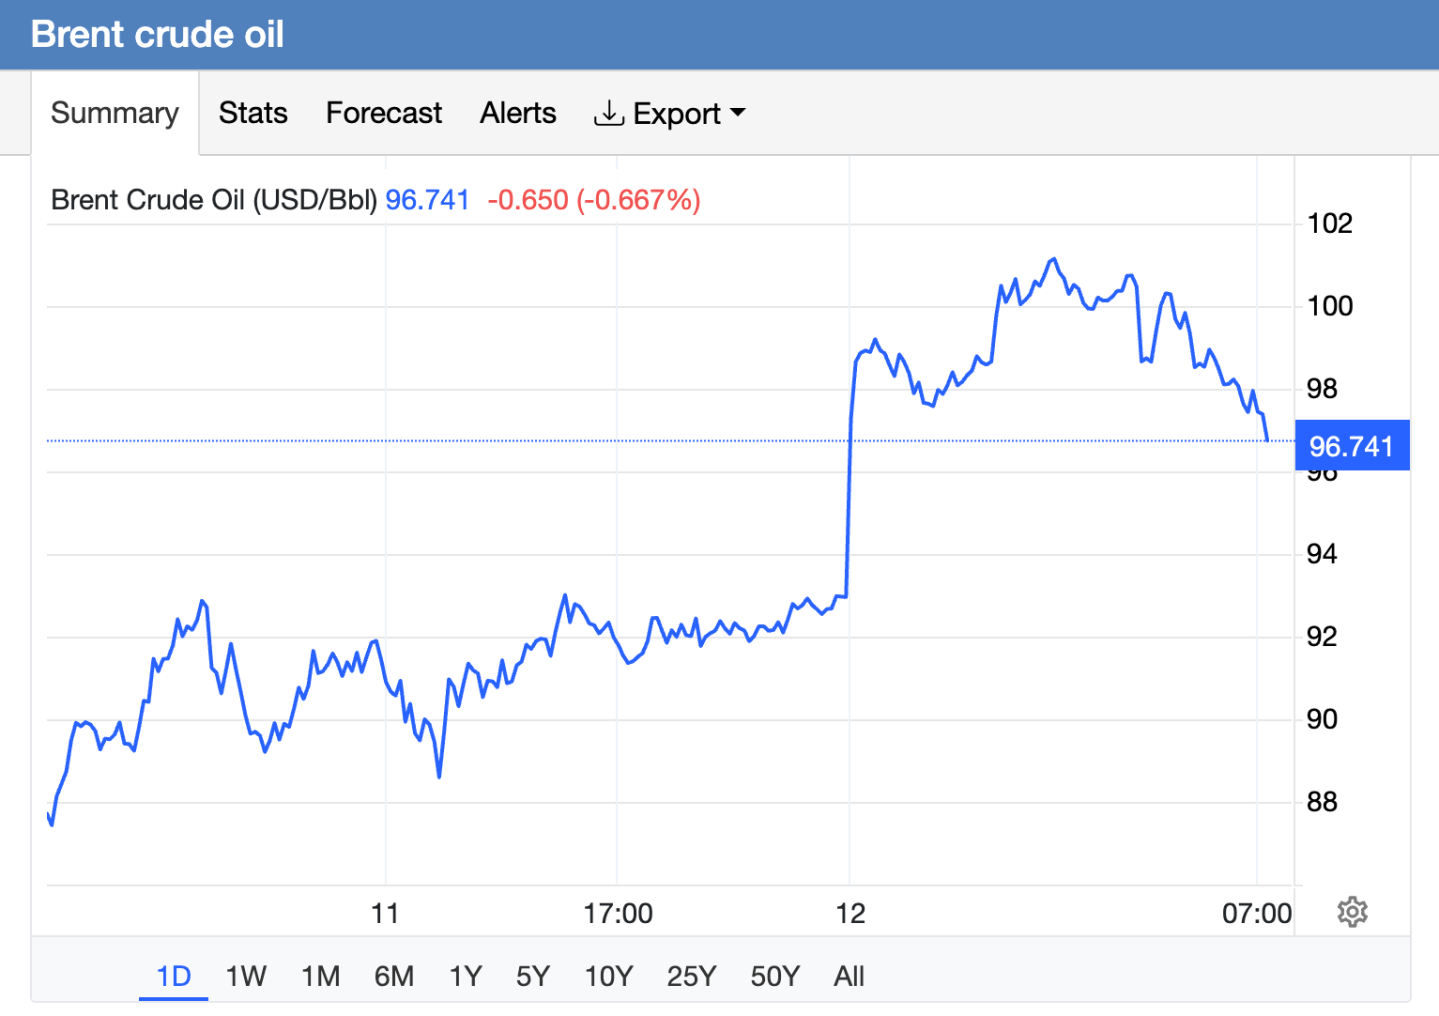Viewport: 1439px width, 1016px height.
Task: Click the Export download icon
Action: pyautogui.click(x=608, y=113)
